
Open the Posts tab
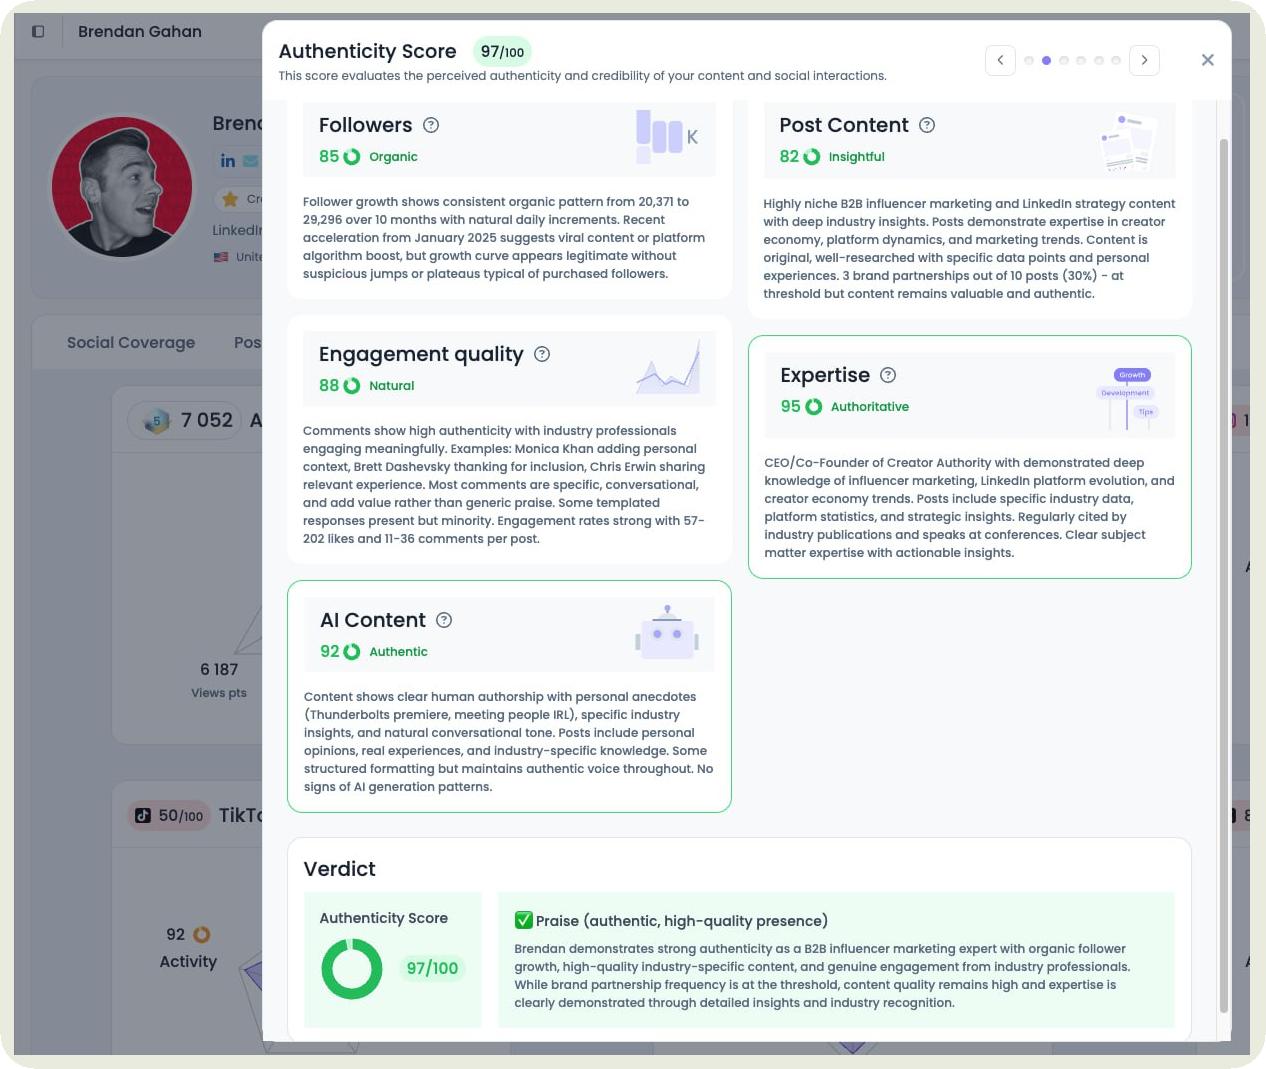click(x=251, y=343)
